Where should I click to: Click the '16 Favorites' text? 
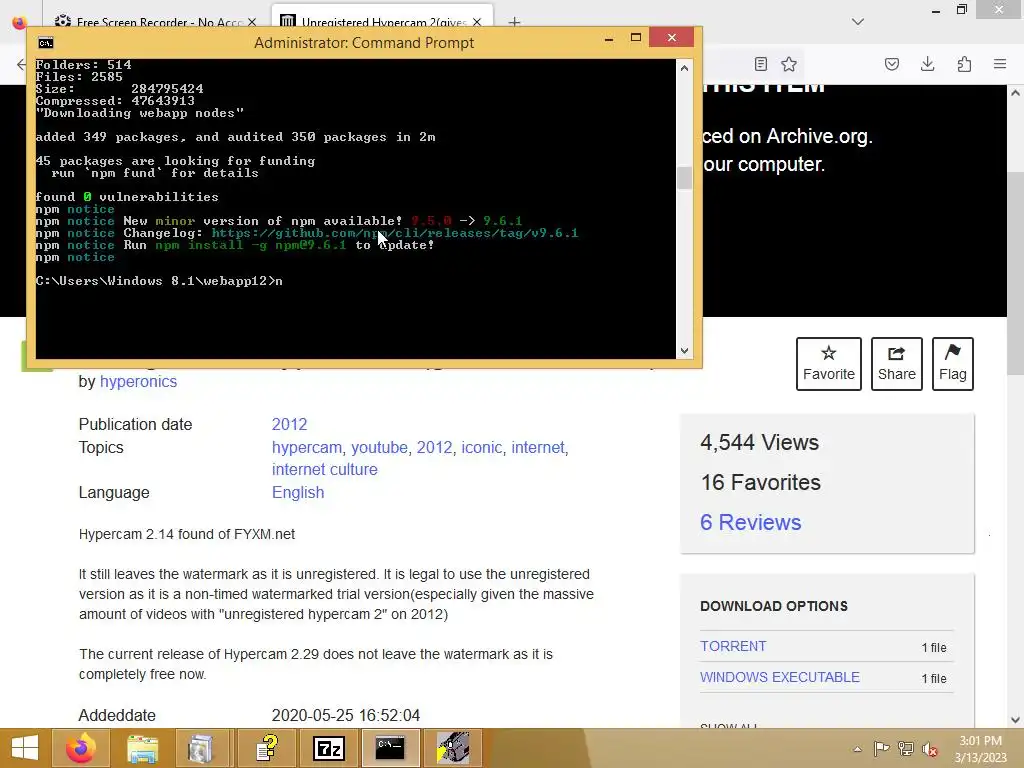point(761,483)
